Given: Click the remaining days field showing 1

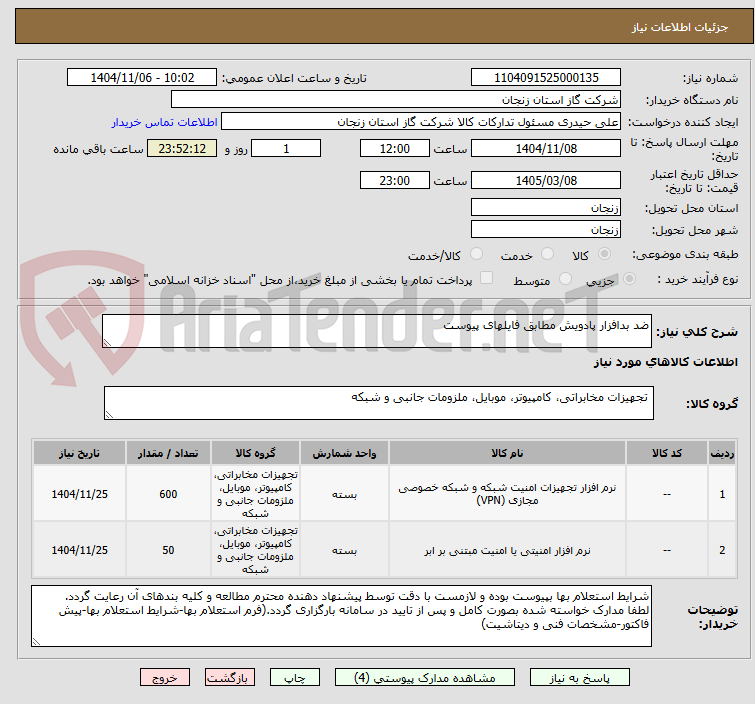Looking at the screenshot, I should click(286, 148).
